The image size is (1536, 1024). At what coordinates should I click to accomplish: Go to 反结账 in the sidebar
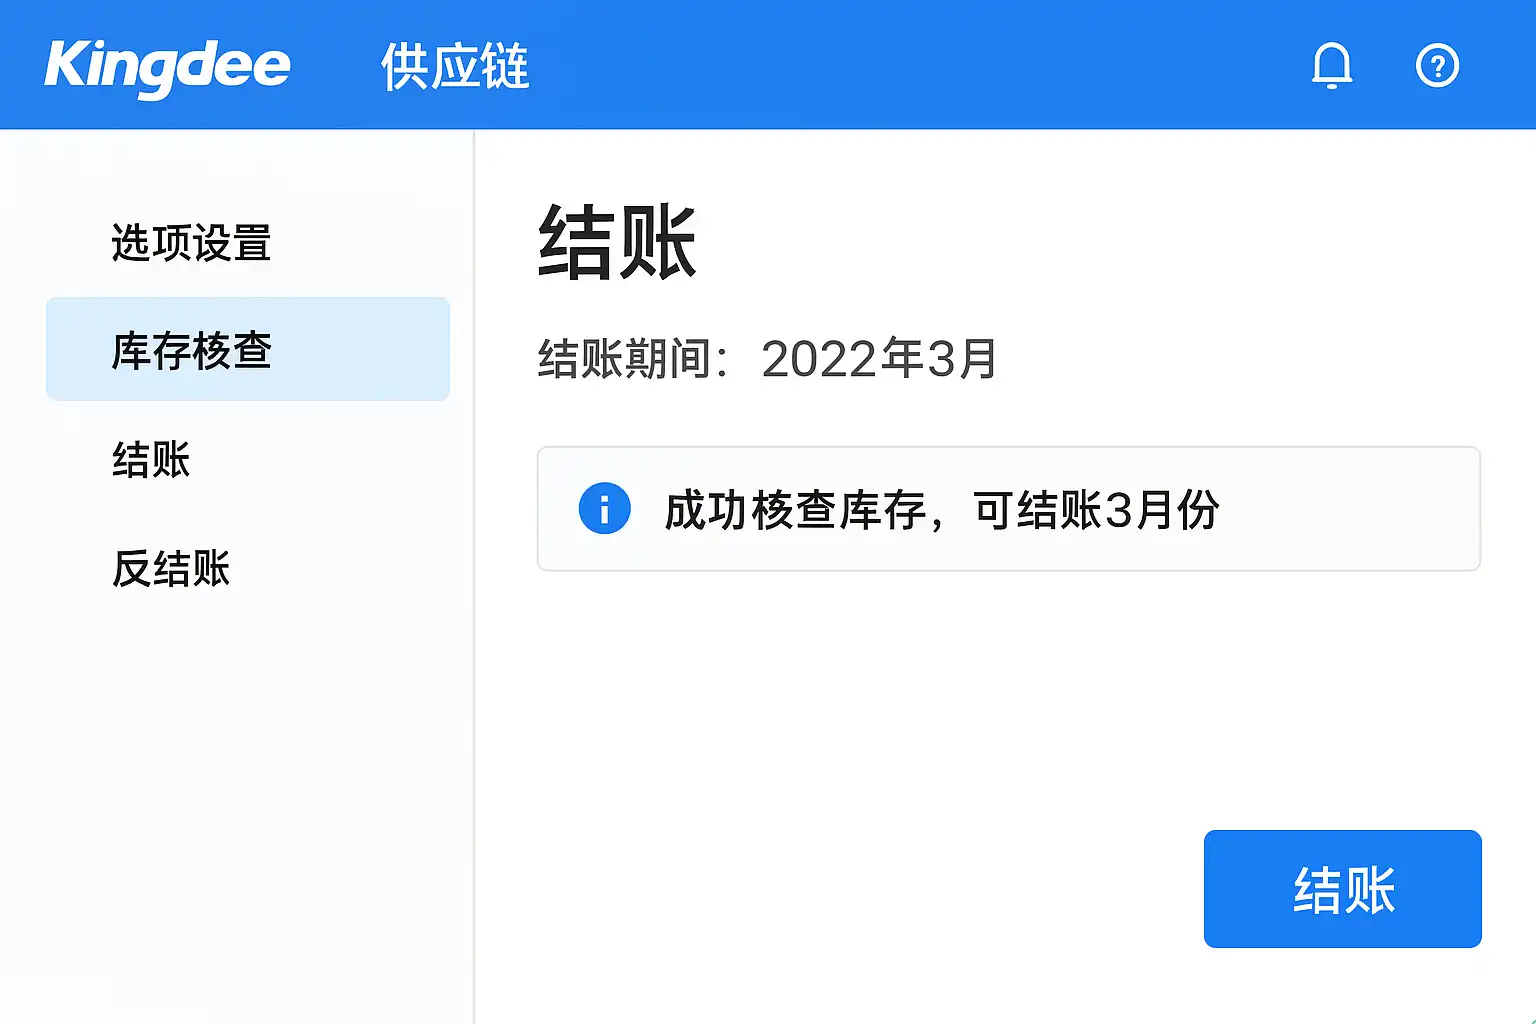(x=171, y=568)
